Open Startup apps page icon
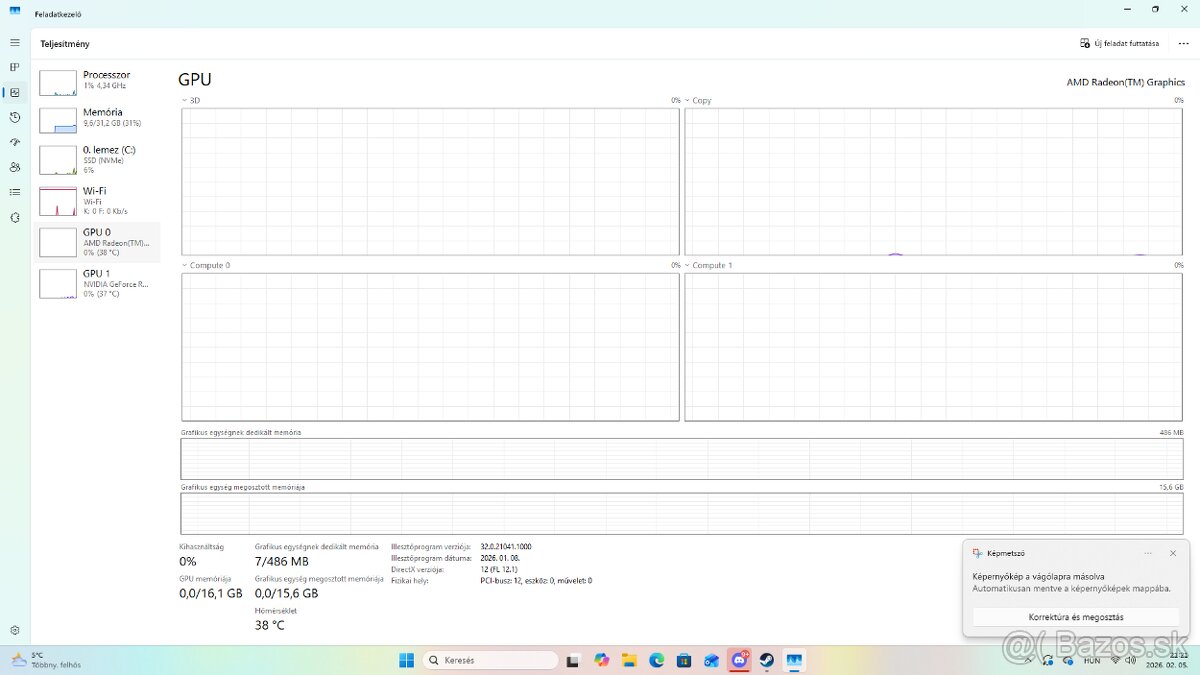Viewport: 1200px width, 675px height. point(14,142)
